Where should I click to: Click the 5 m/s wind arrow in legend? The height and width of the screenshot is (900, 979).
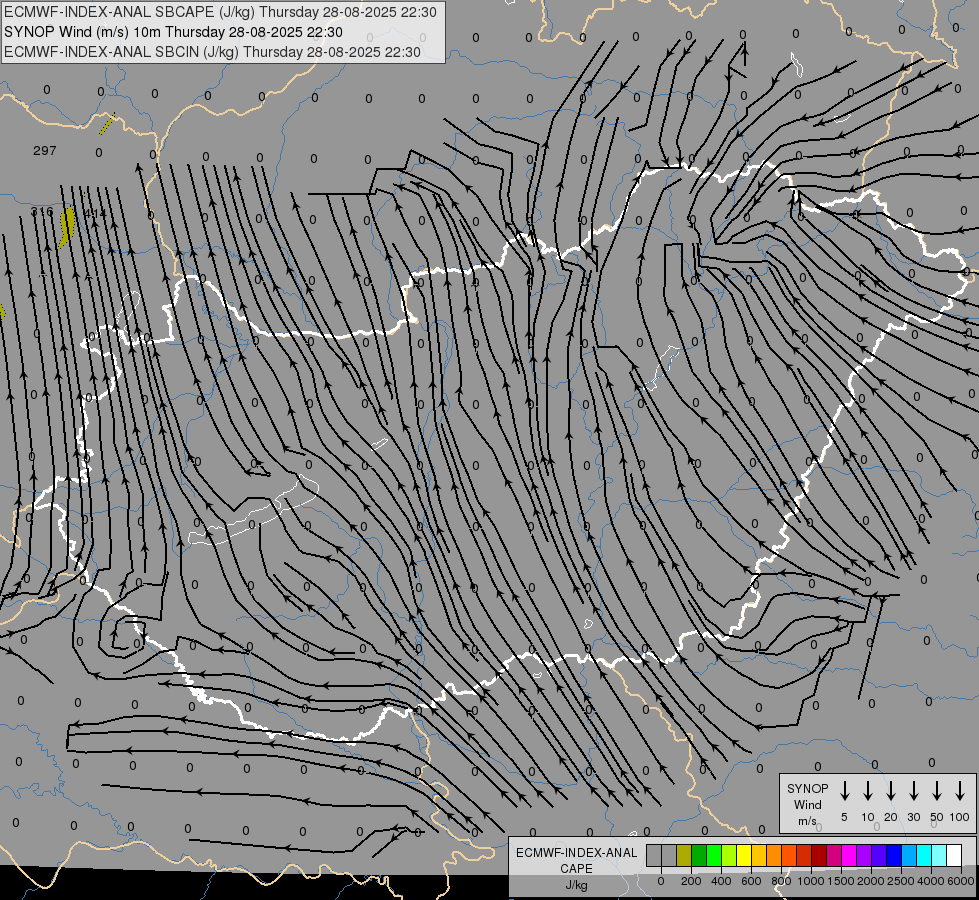click(844, 791)
